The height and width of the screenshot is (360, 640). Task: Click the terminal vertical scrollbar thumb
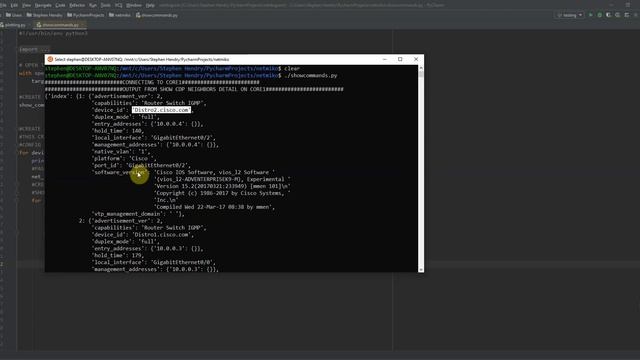point(421,74)
